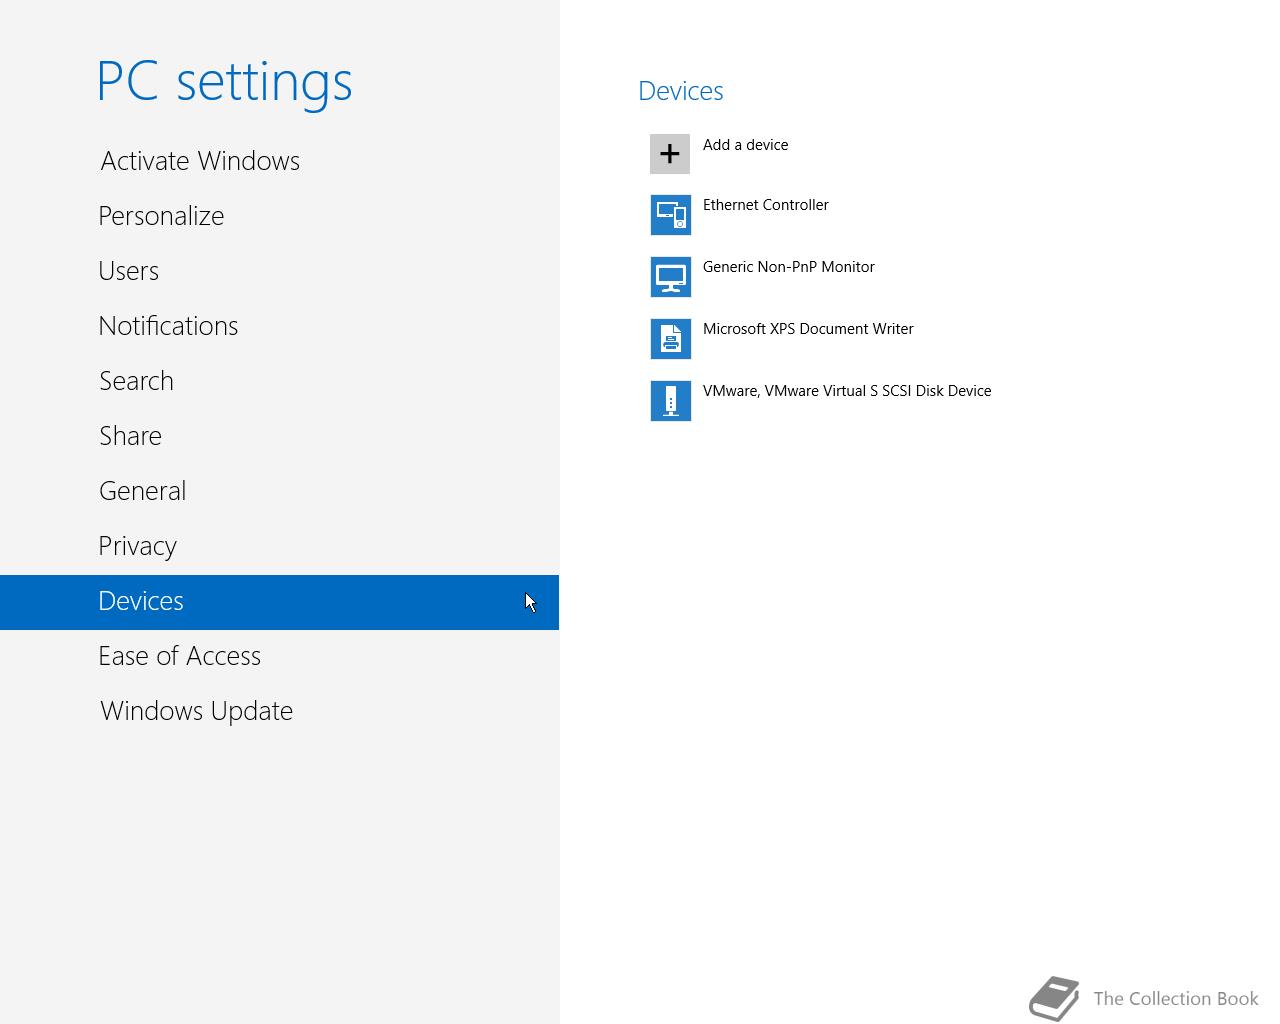Viewport: 1280px width, 1024px height.
Task: Click the VMware Virtual S SCSI Disk Device text
Action: (847, 391)
